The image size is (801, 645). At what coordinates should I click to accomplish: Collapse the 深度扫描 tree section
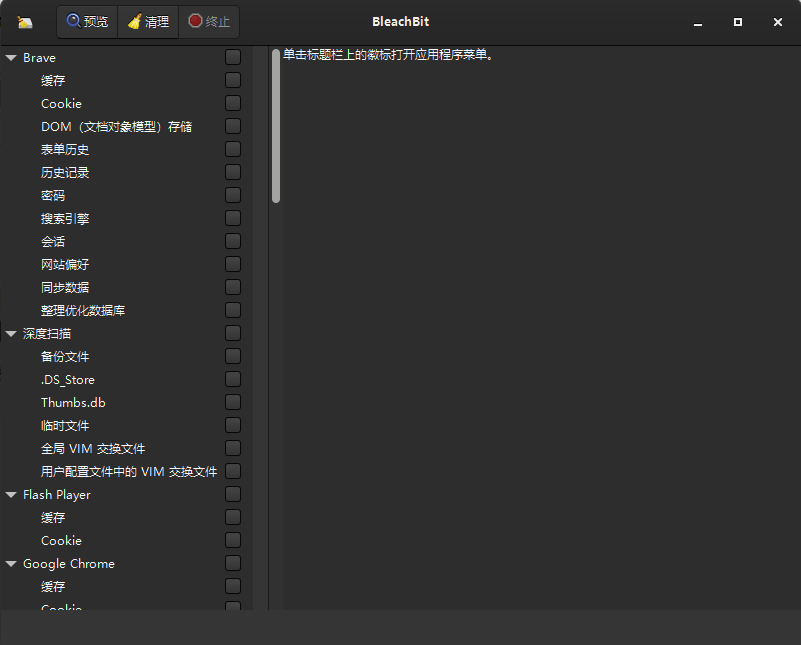coord(11,333)
